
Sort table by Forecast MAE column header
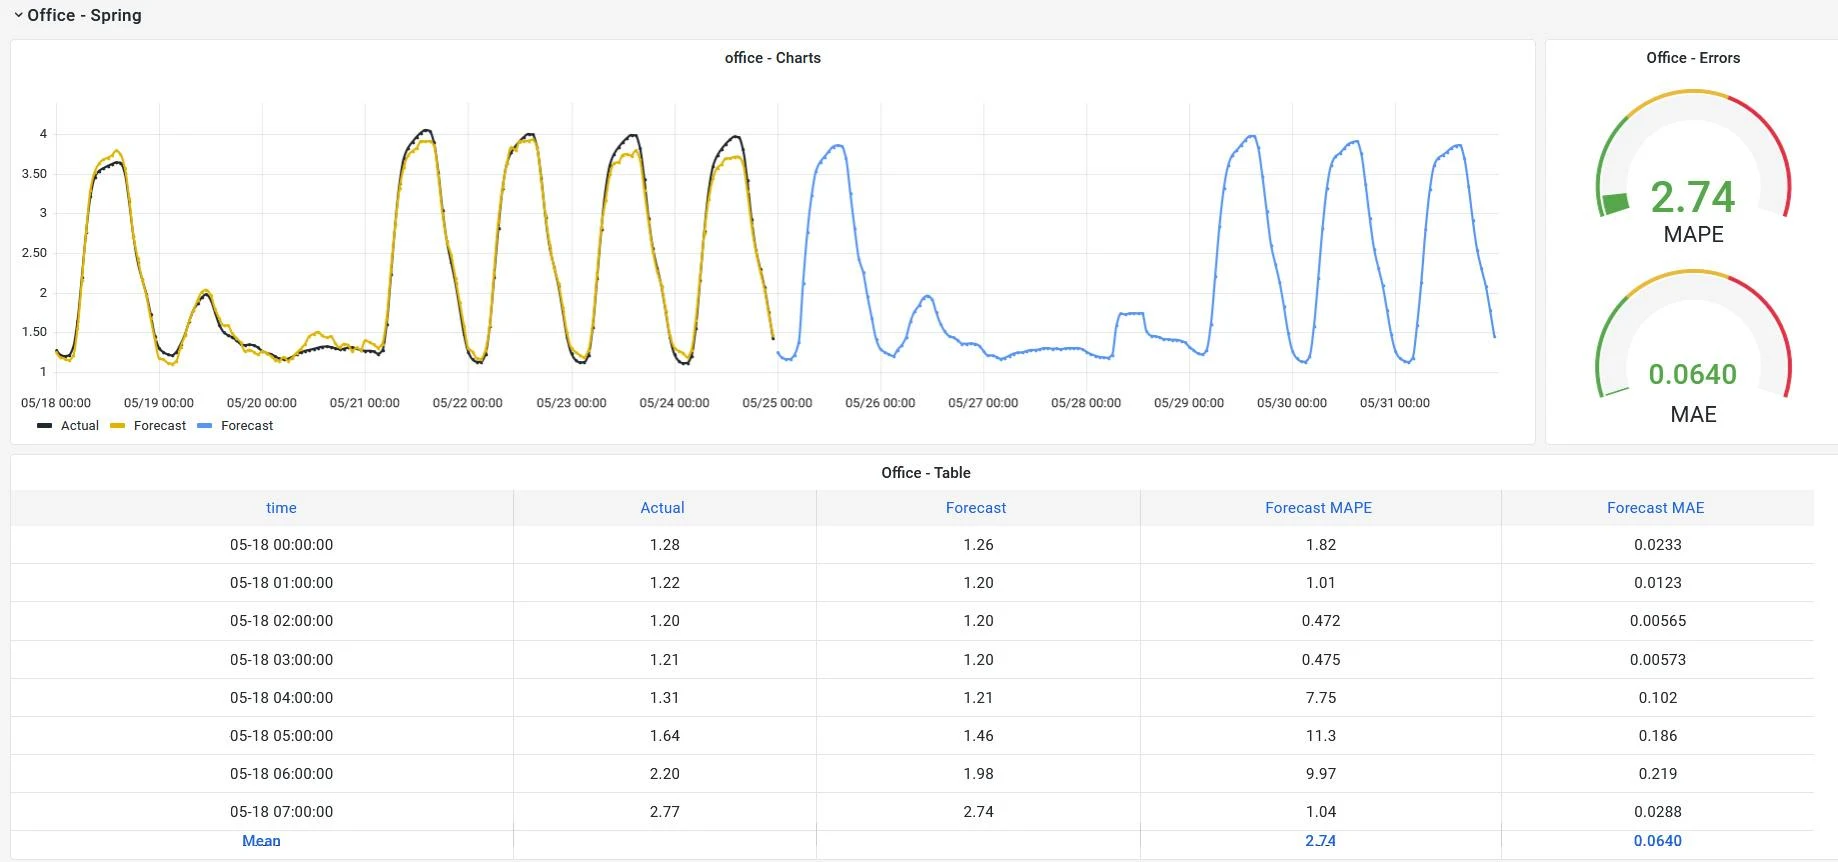[1655, 508]
